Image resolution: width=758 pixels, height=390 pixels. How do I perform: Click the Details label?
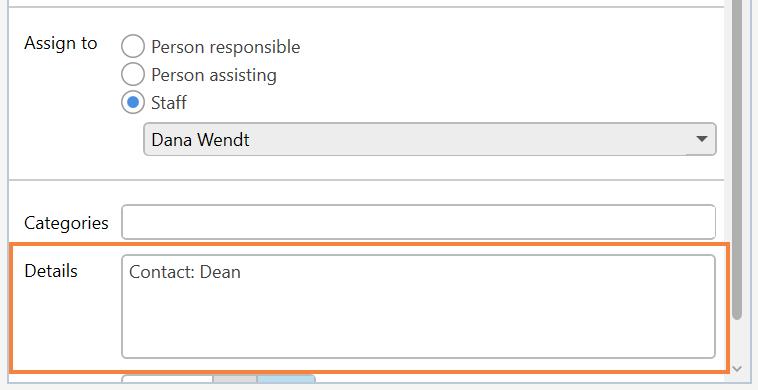(x=51, y=271)
